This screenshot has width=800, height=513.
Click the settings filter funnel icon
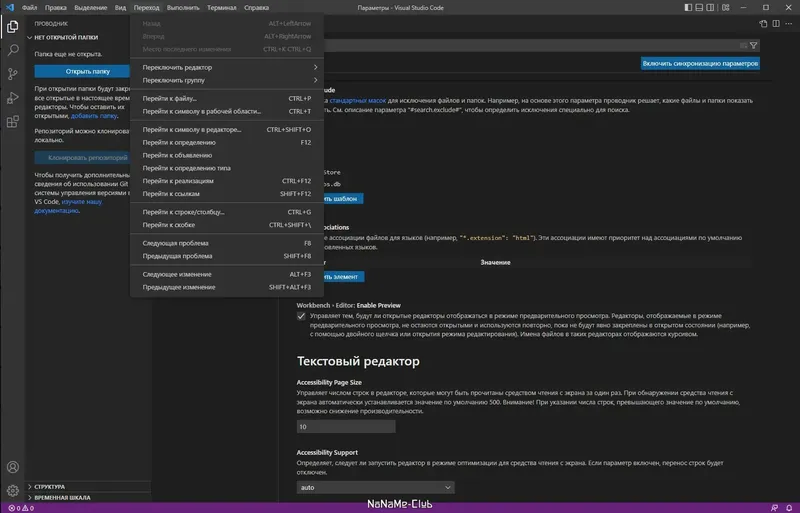[754, 45]
